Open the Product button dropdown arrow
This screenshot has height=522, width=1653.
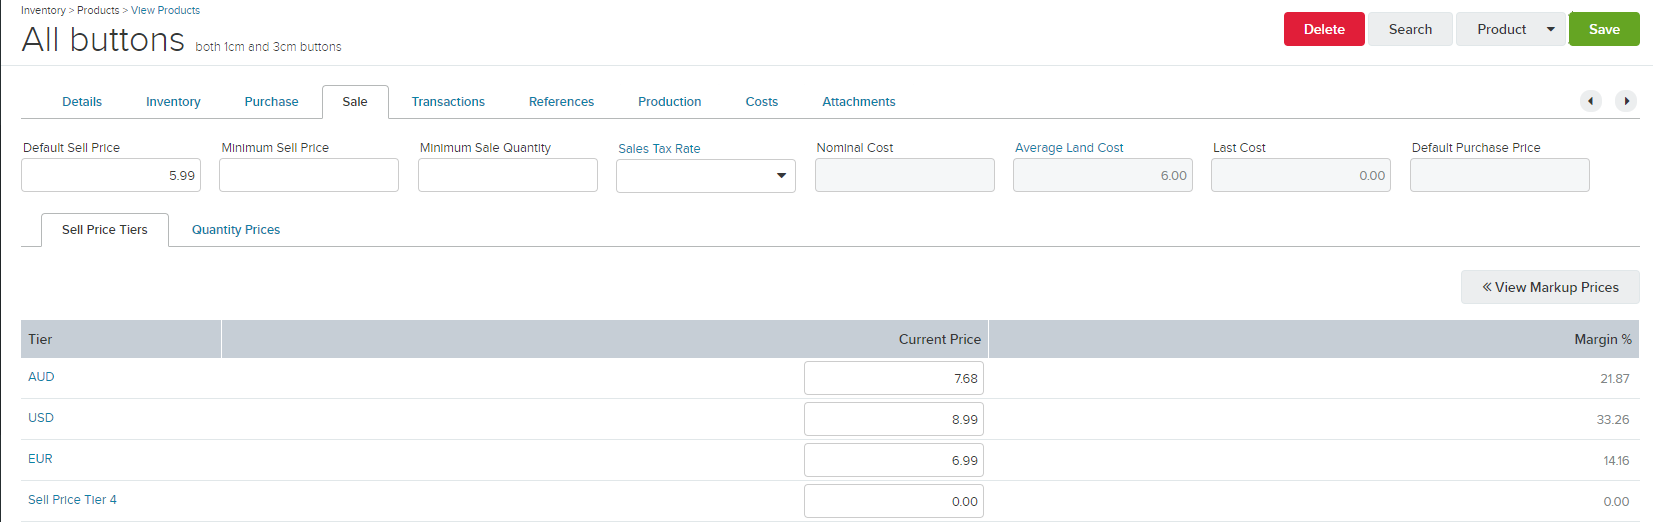1551,29
